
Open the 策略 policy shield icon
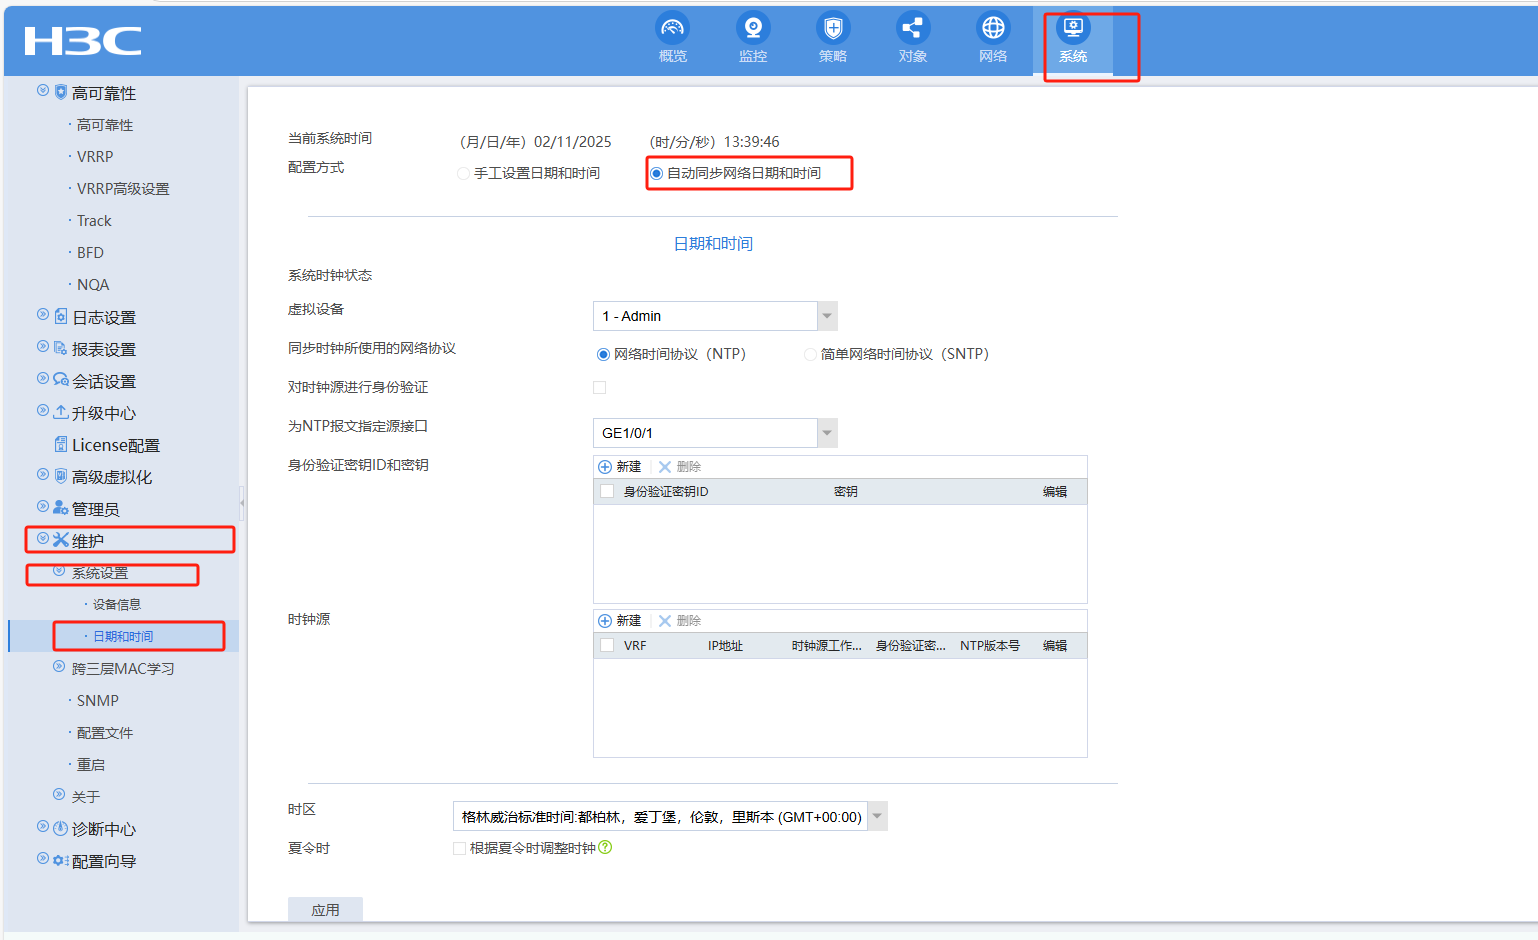click(833, 28)
